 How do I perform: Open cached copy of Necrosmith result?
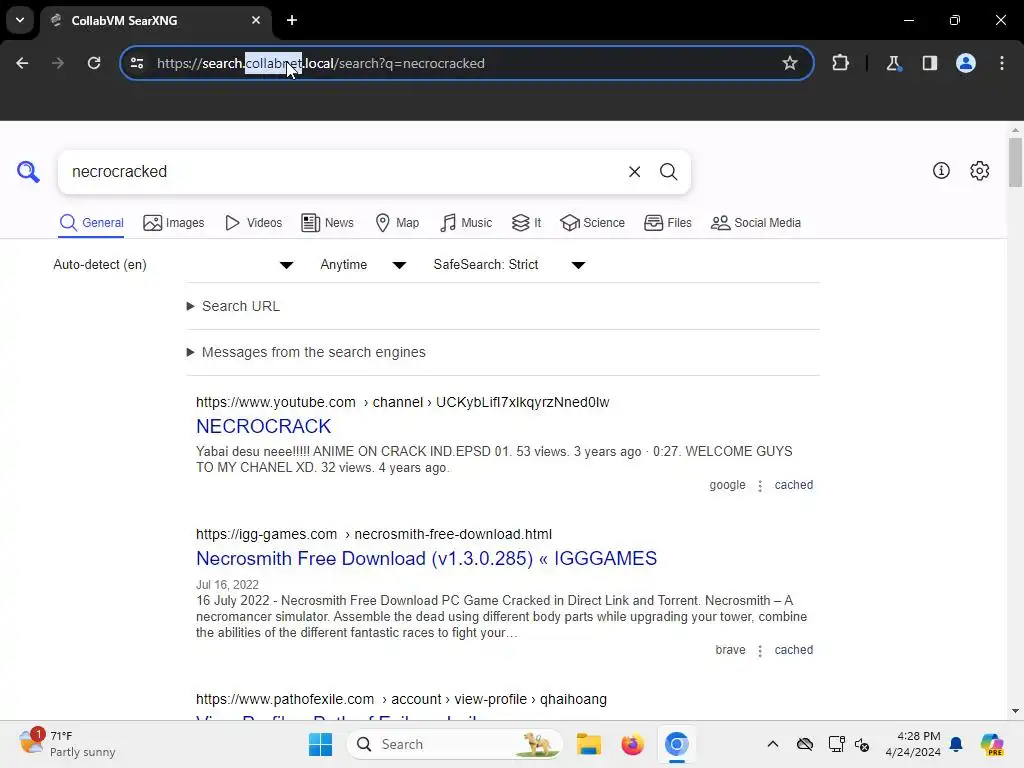[x=793, y=650]
